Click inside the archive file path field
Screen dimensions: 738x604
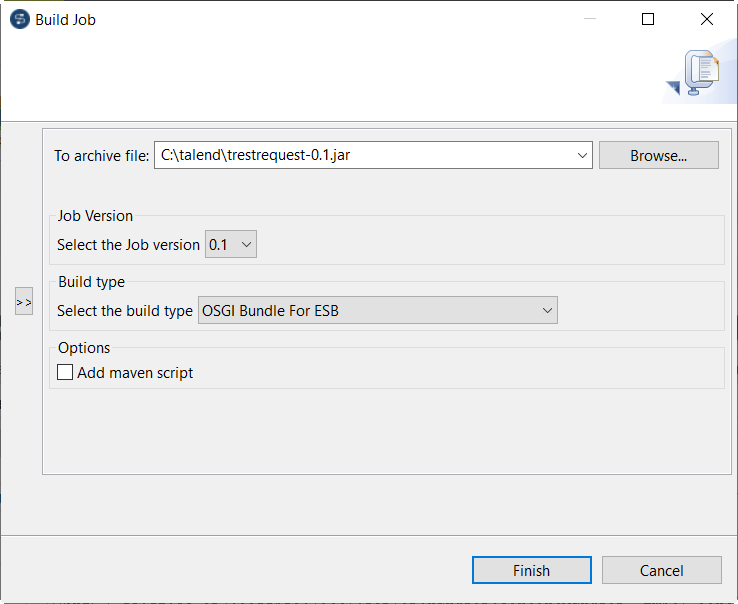click(x=360, y=155)
